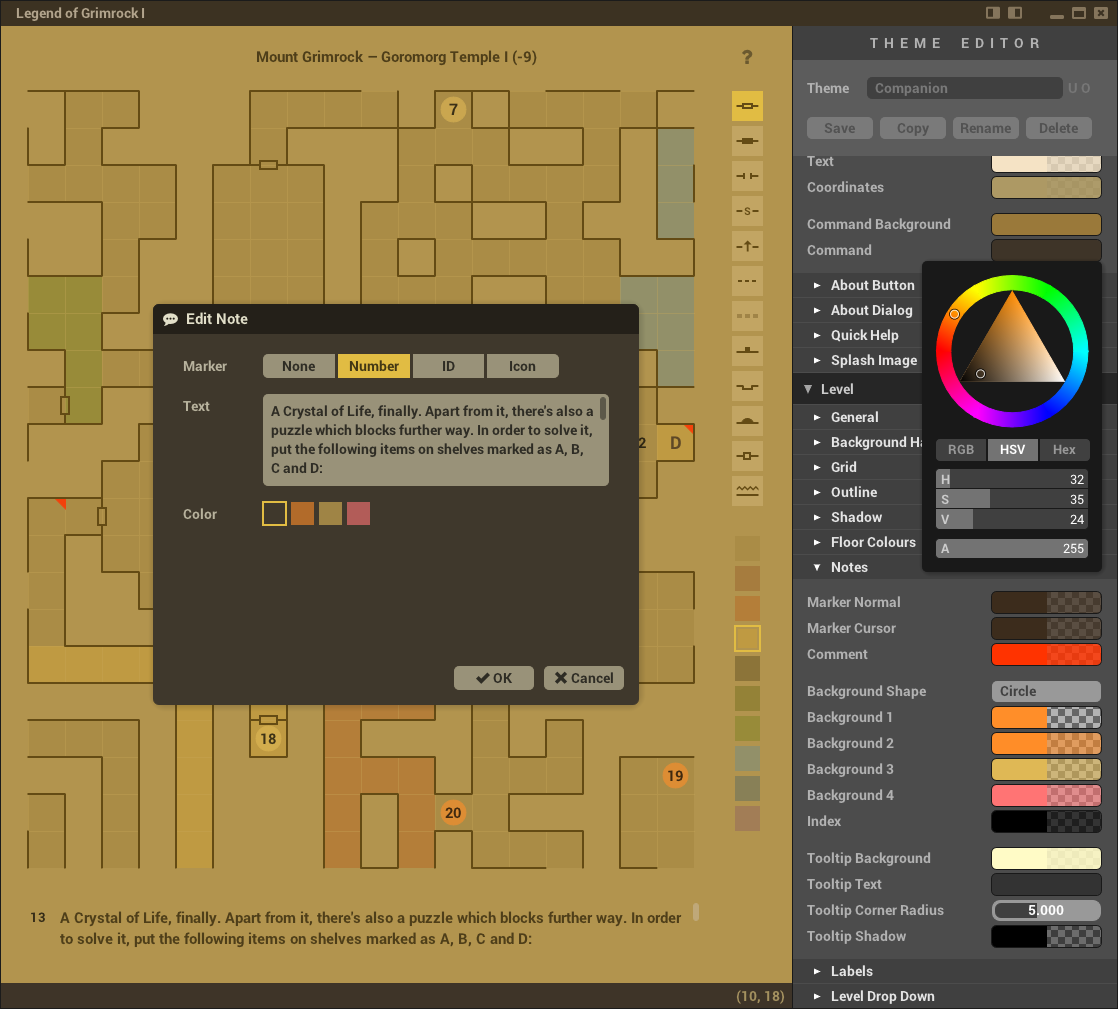1118x1009 pixels.
Task: Select the filled locked door tool
Action: (747, 141)
